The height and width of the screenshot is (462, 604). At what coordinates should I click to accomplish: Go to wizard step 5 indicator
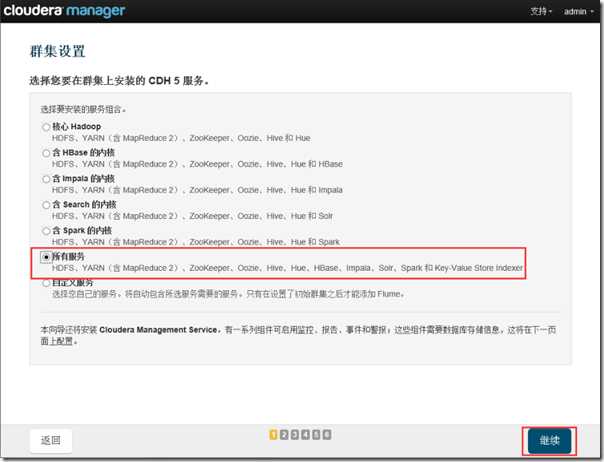pyautogui.click(x=316, y=435)
